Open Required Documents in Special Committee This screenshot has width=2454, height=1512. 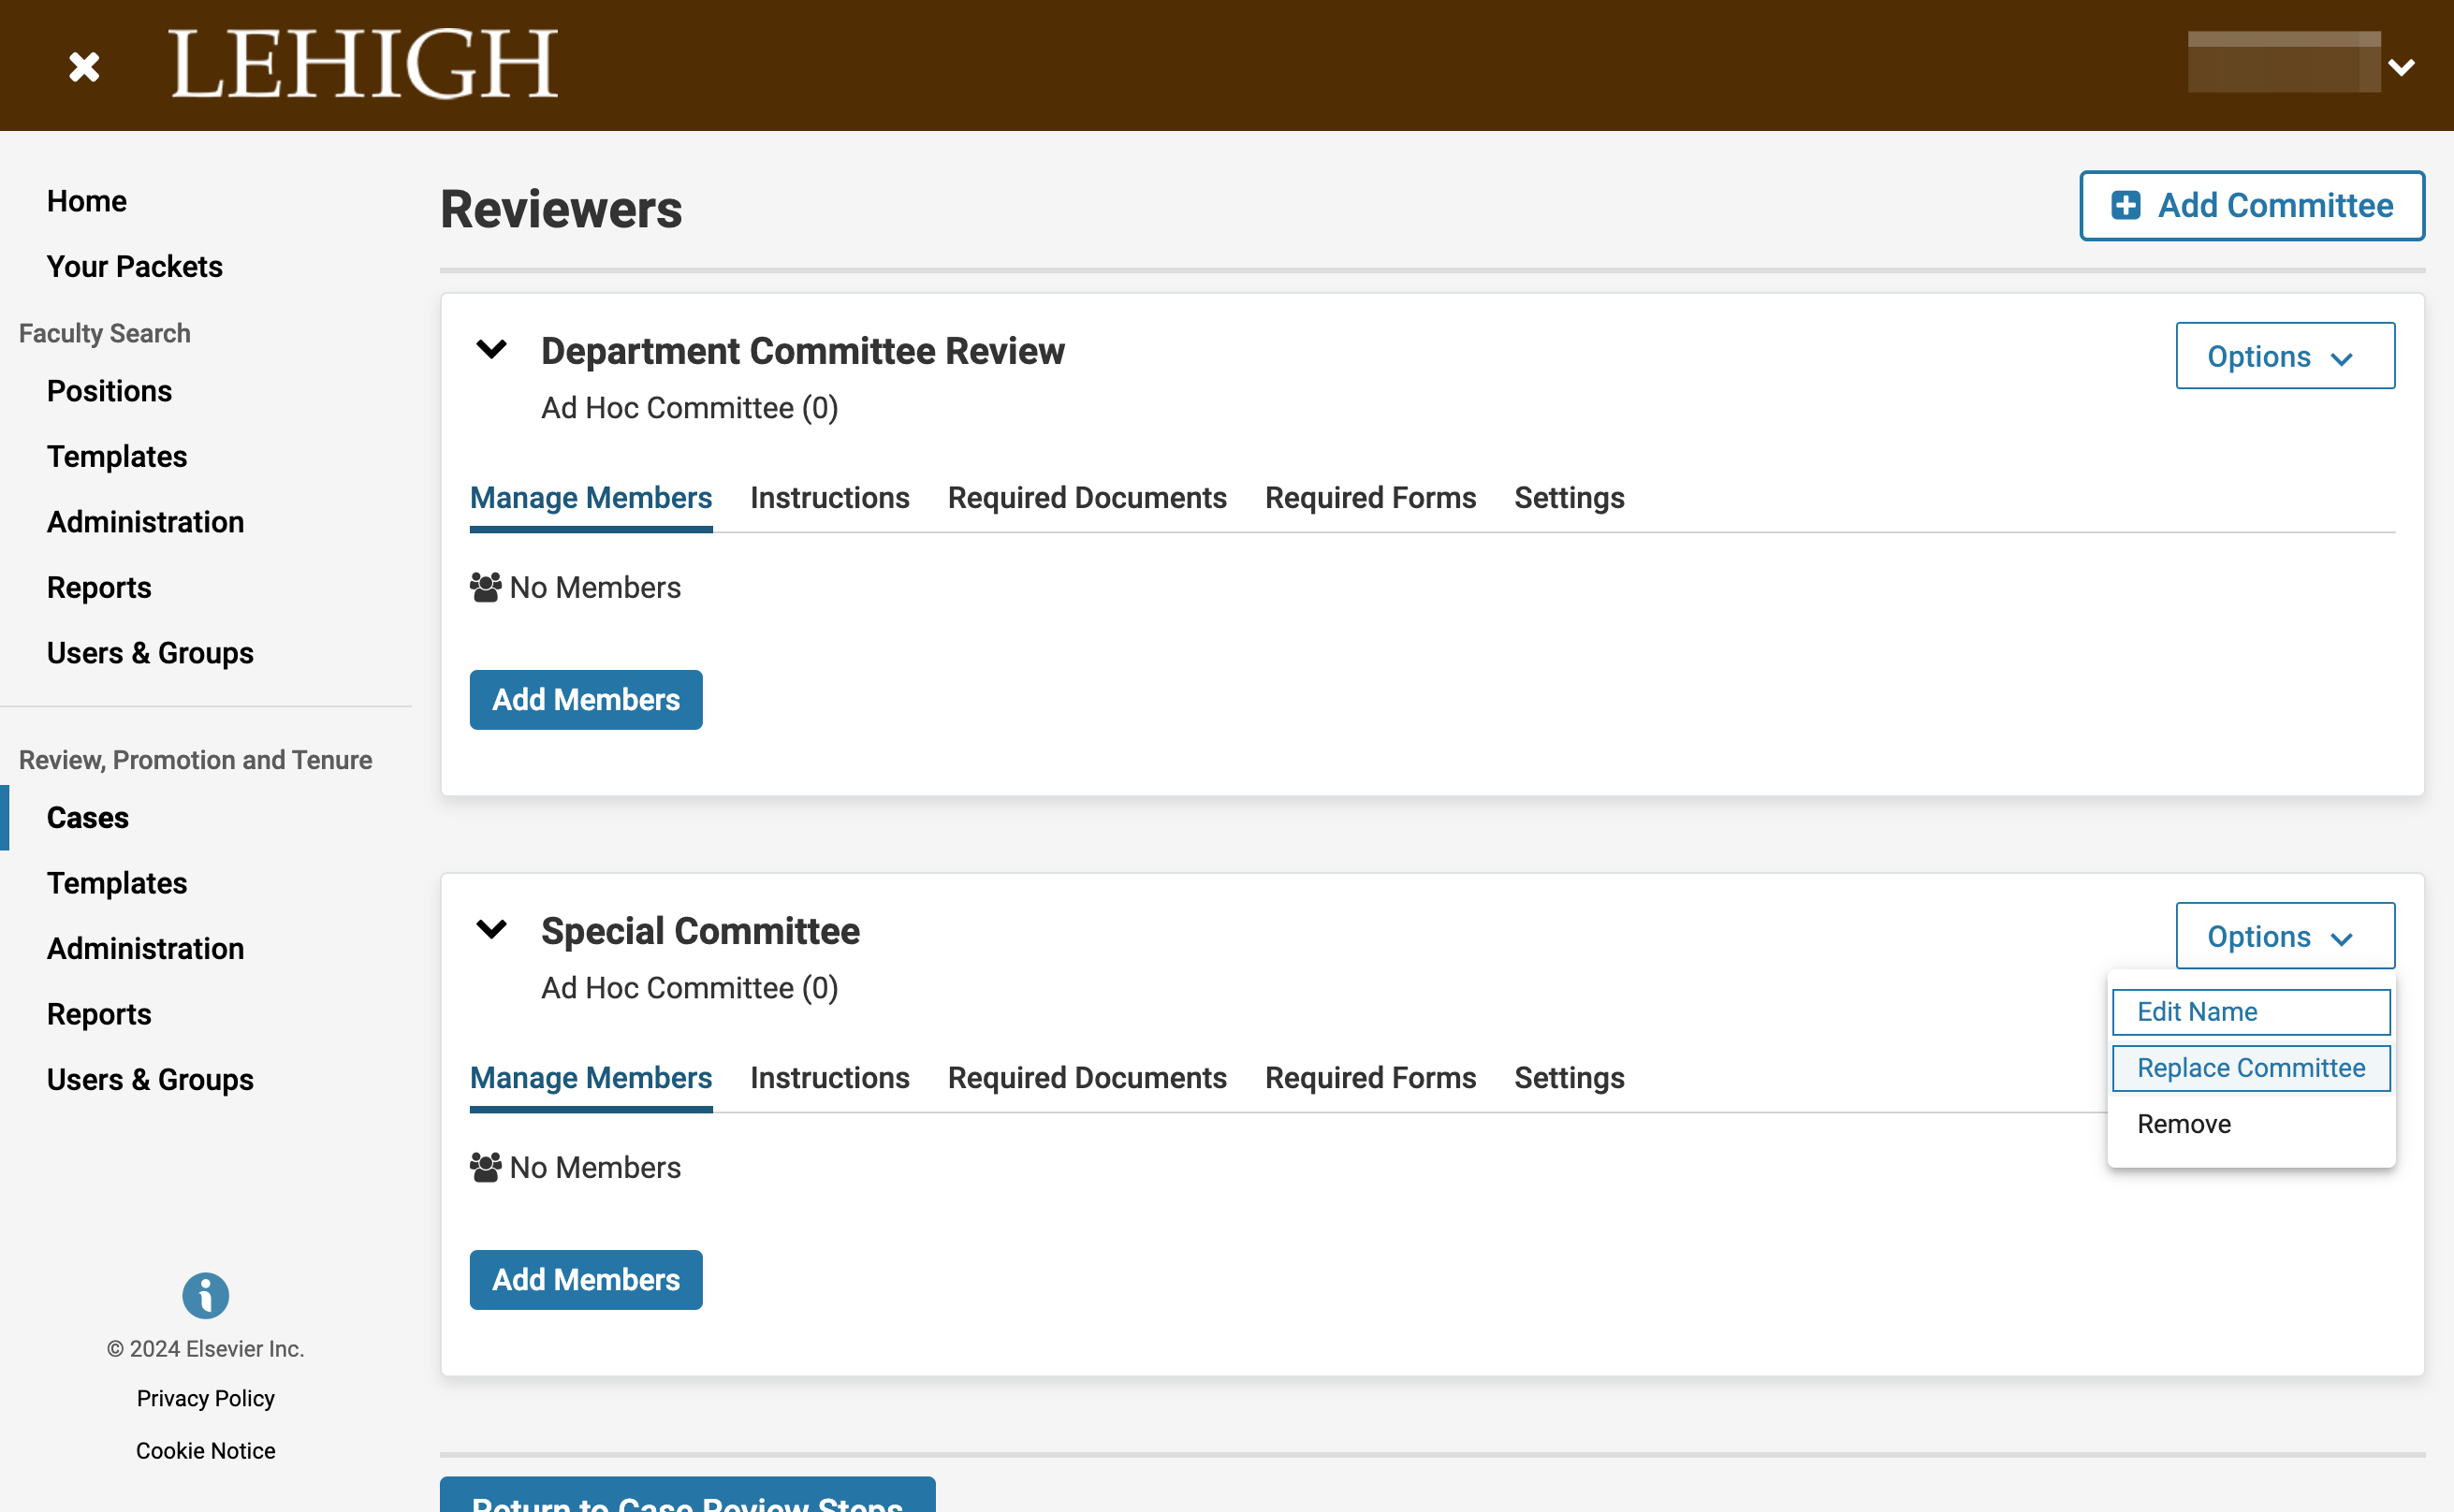click(1086, 1078)
